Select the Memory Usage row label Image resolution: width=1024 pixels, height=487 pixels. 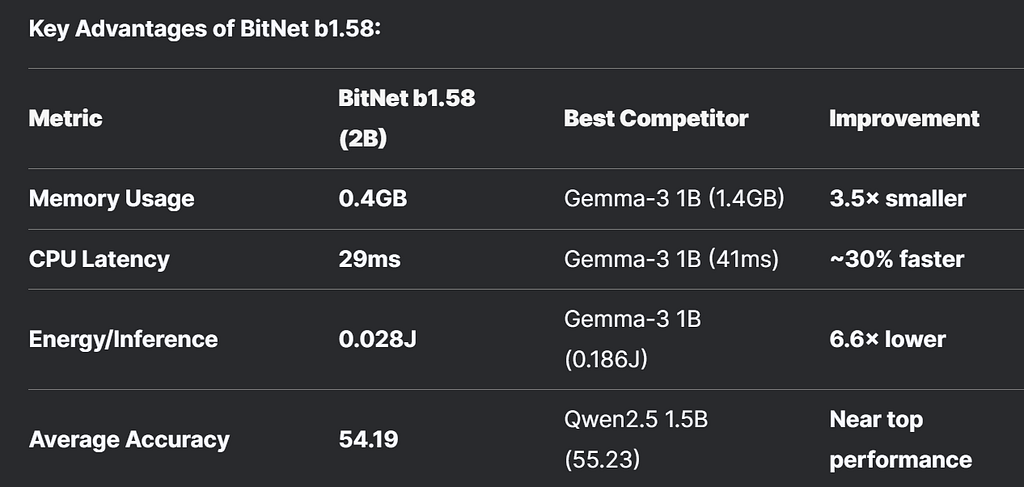[x=112, y=198]
